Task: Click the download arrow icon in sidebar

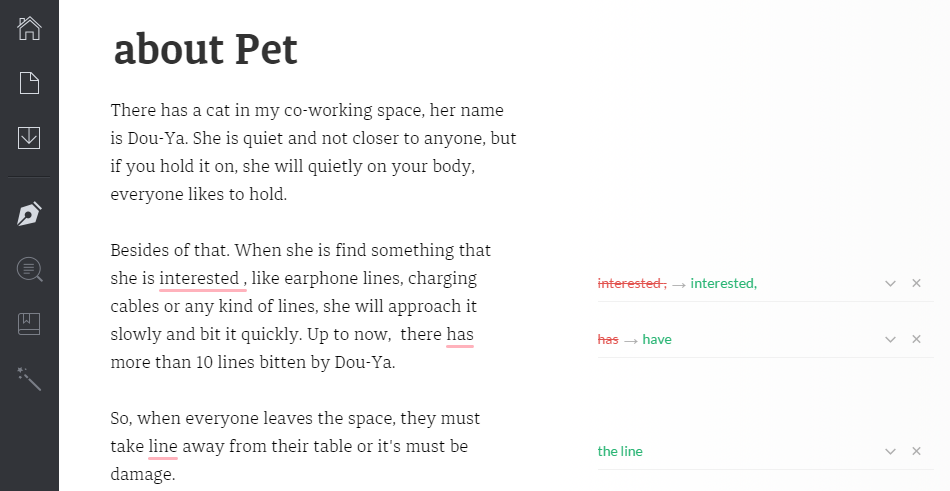Action: point(29,138)
